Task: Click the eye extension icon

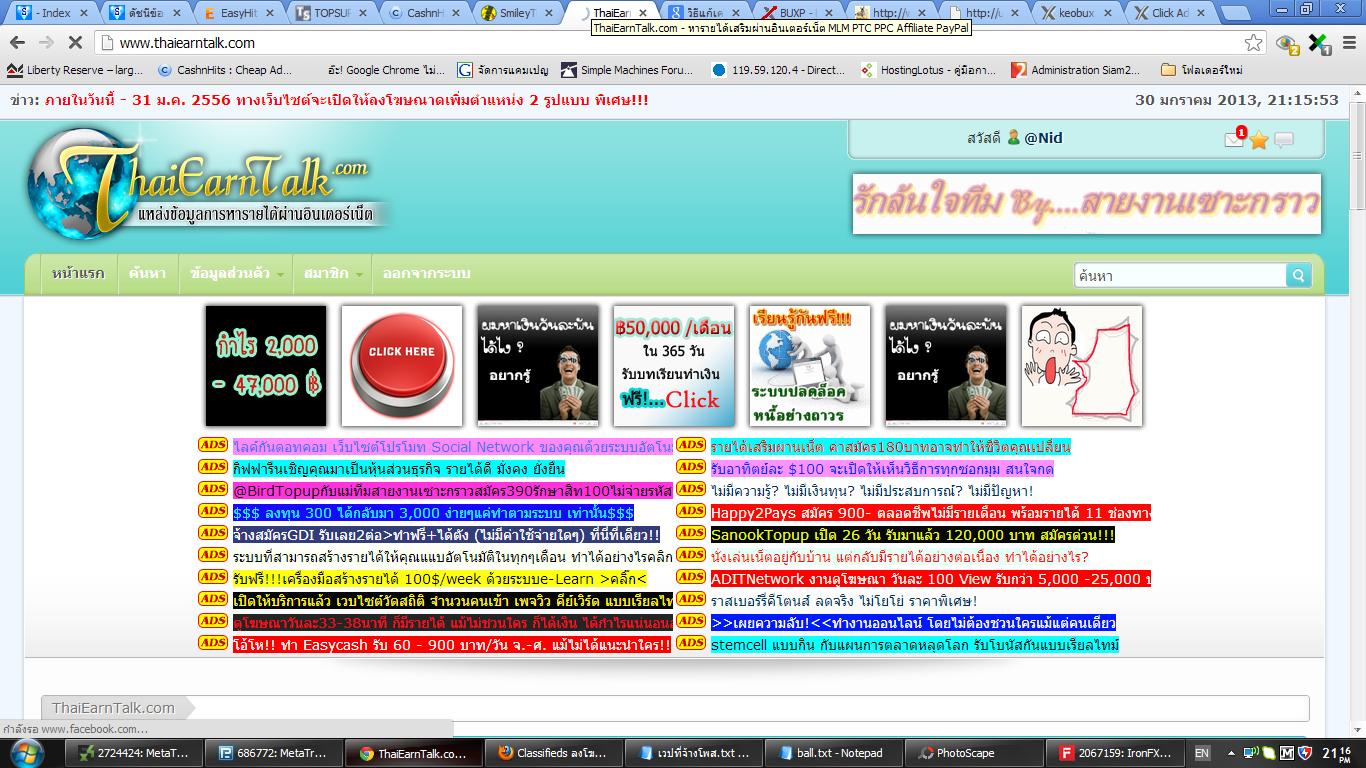Action: coord(1287,43)
